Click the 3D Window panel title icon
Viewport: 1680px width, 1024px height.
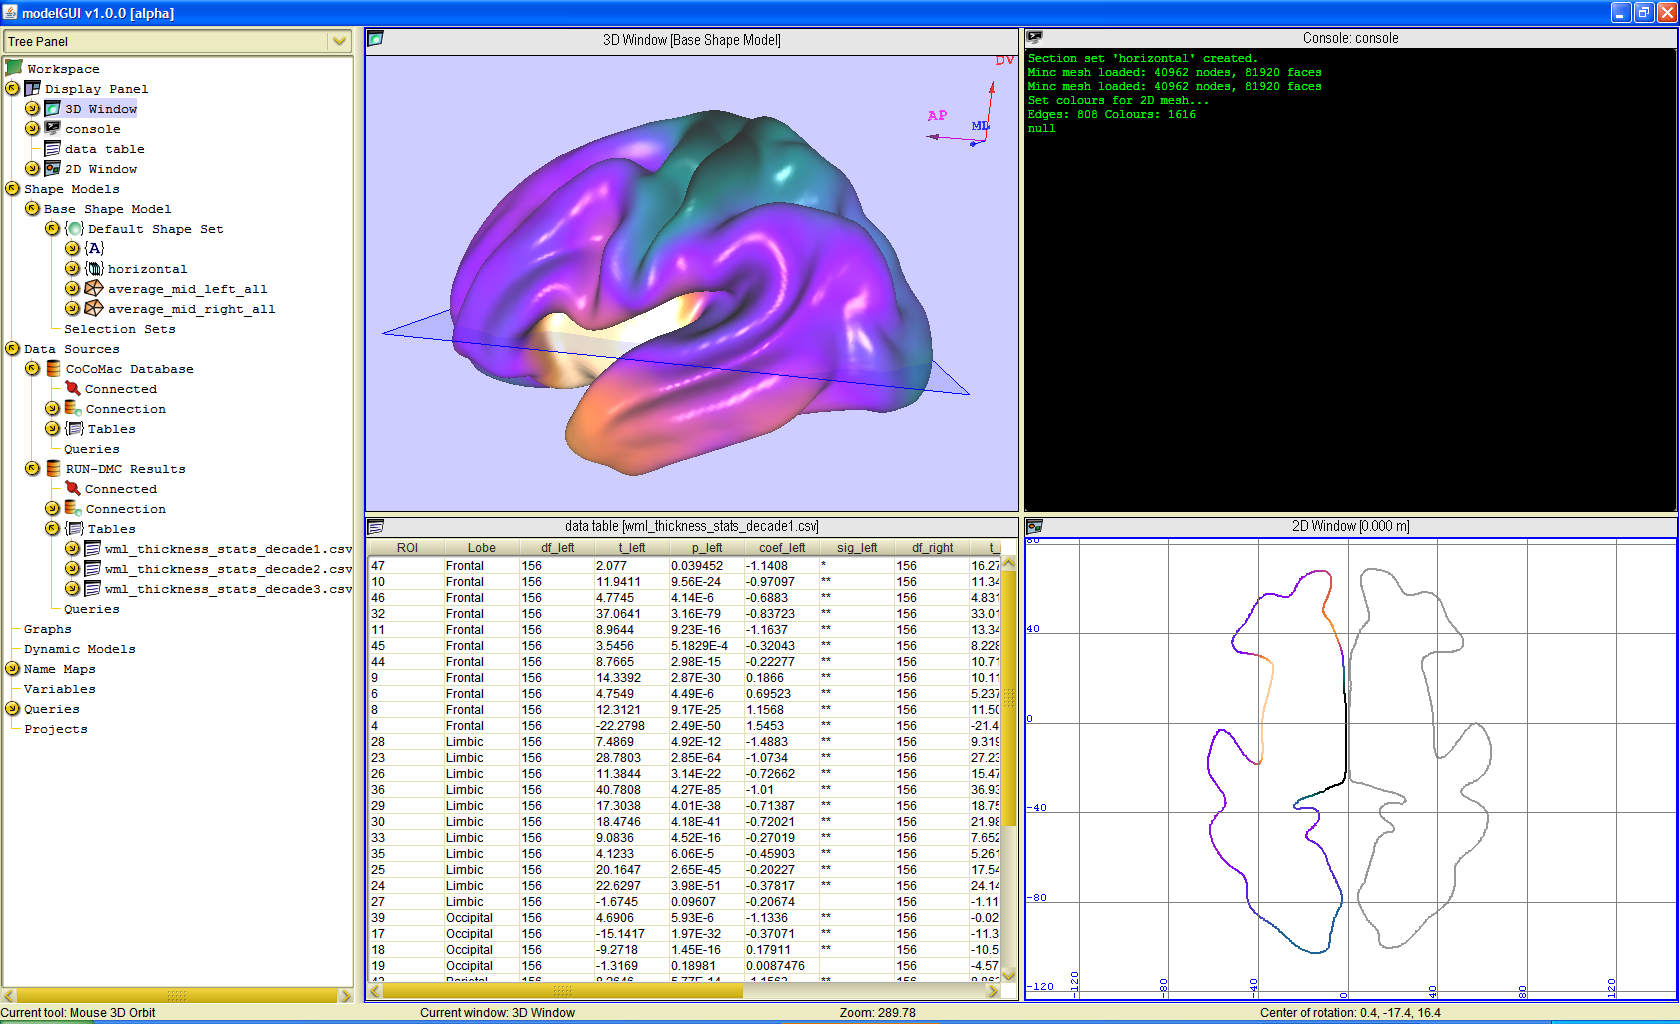click(x=375, y=39)
